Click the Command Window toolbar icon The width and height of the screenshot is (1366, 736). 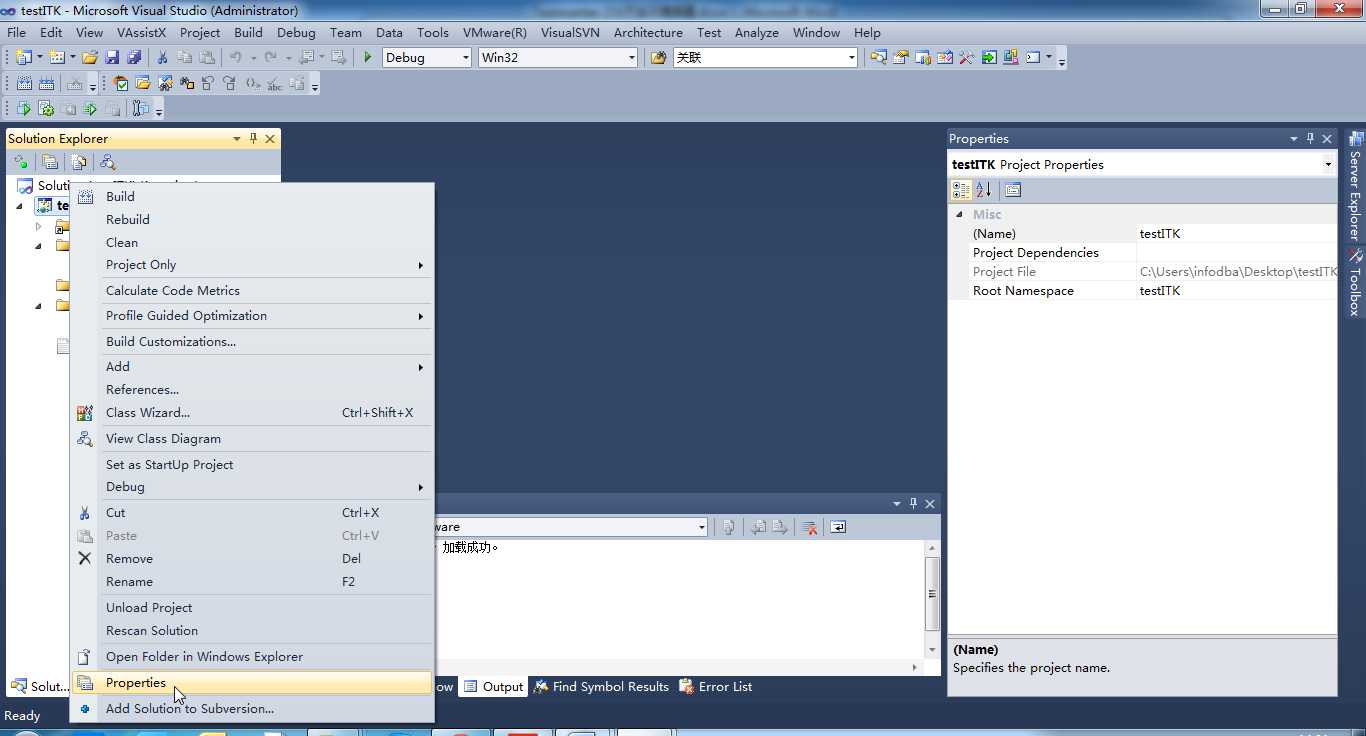click(x=1034, y=58)
